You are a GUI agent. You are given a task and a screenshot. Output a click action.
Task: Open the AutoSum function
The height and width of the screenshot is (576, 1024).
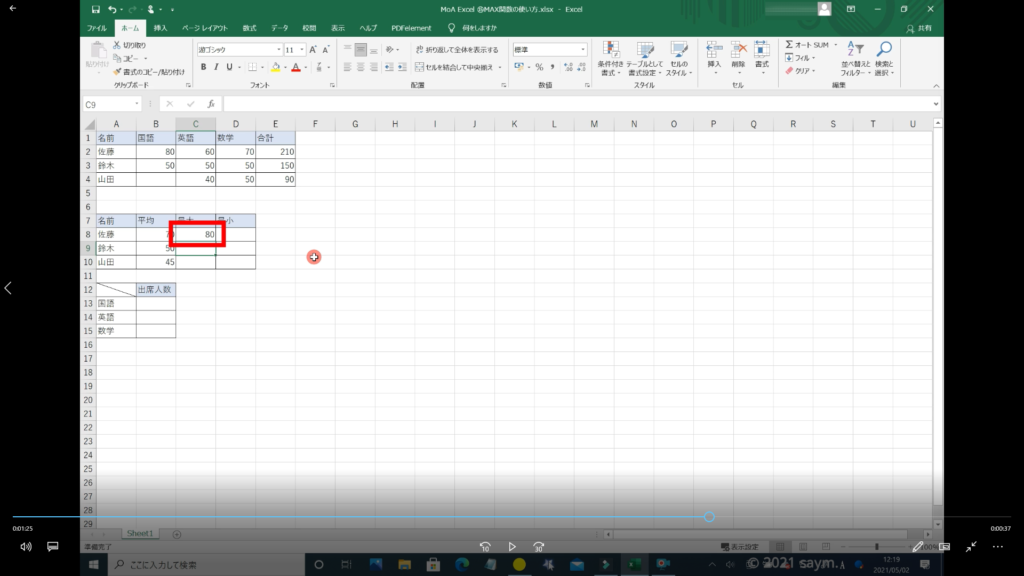coord(808,45)
